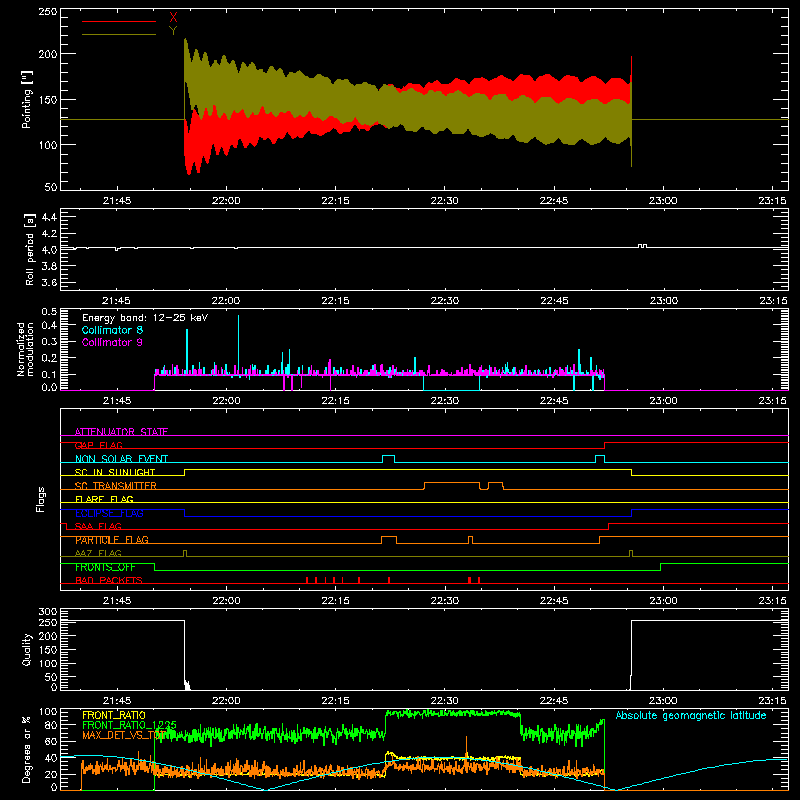Click the 3.6 tick on Roll period axis
This screenshot has width=800, height=800.
pos(49,282)
